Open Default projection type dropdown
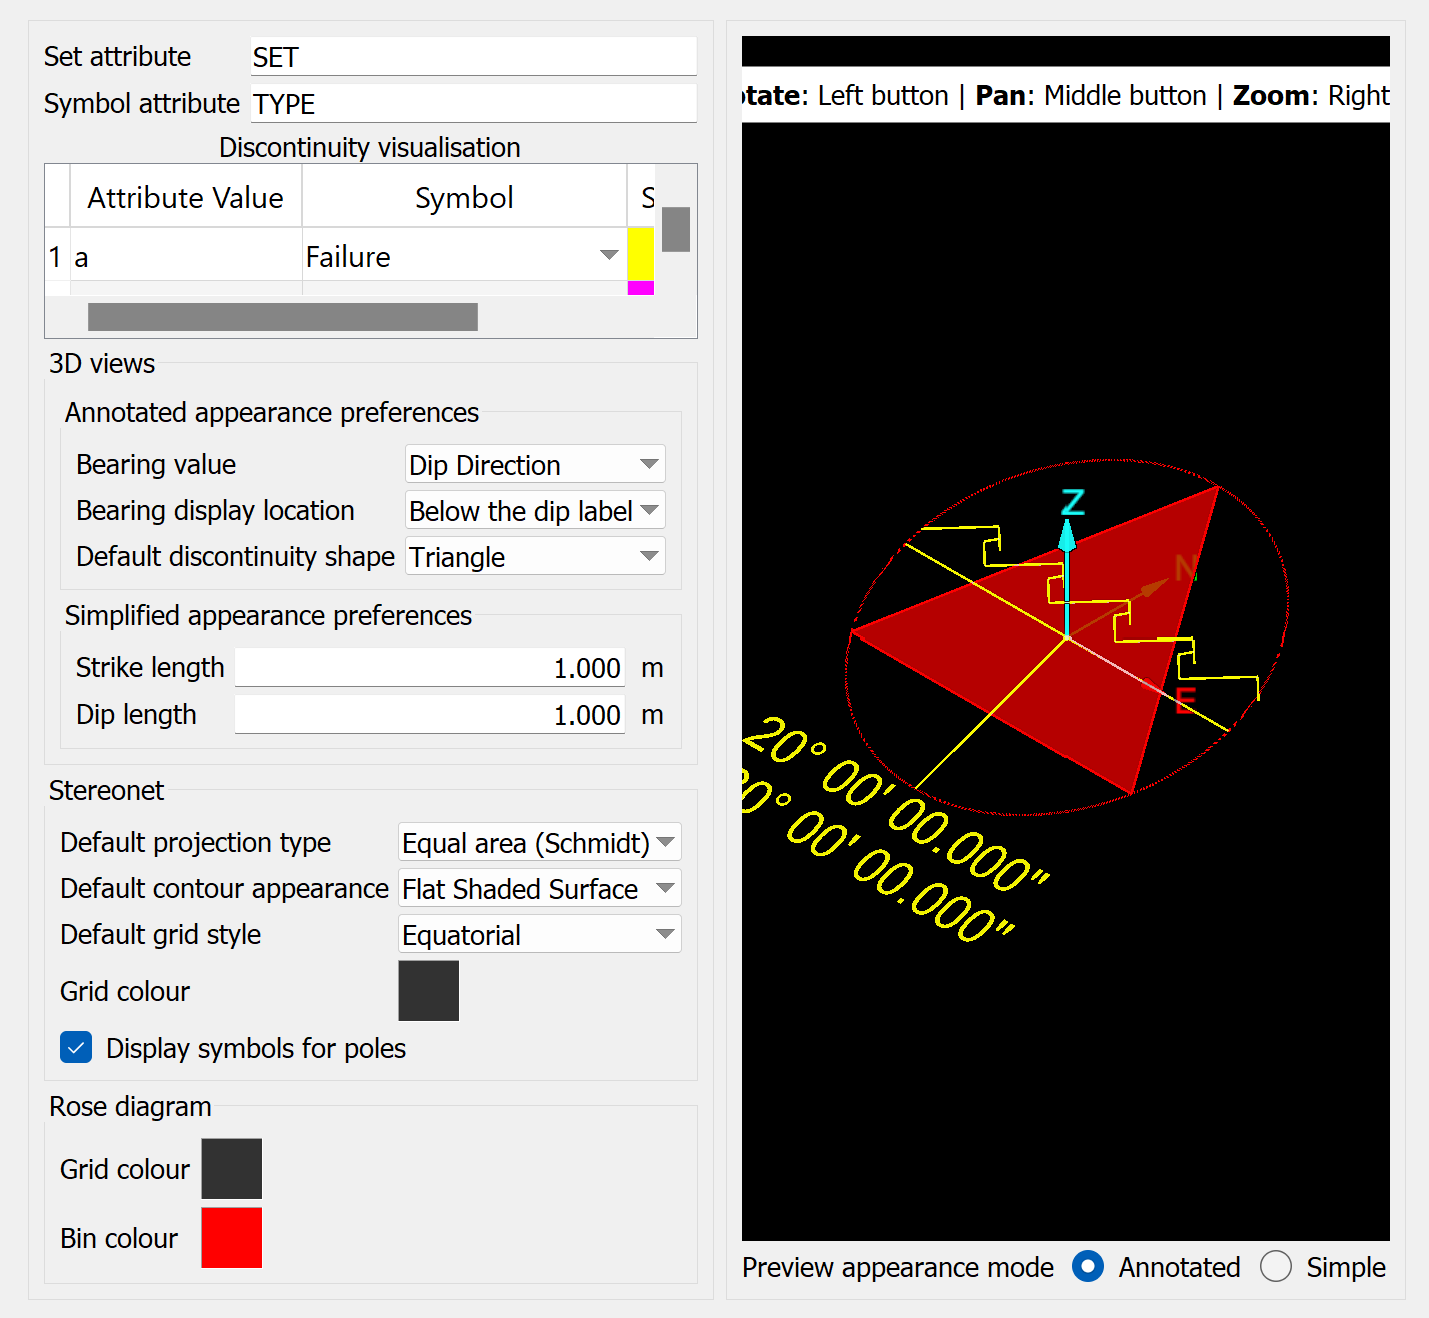Image resolution: width=1429 pixels, height=1318 pixels. 539,843
